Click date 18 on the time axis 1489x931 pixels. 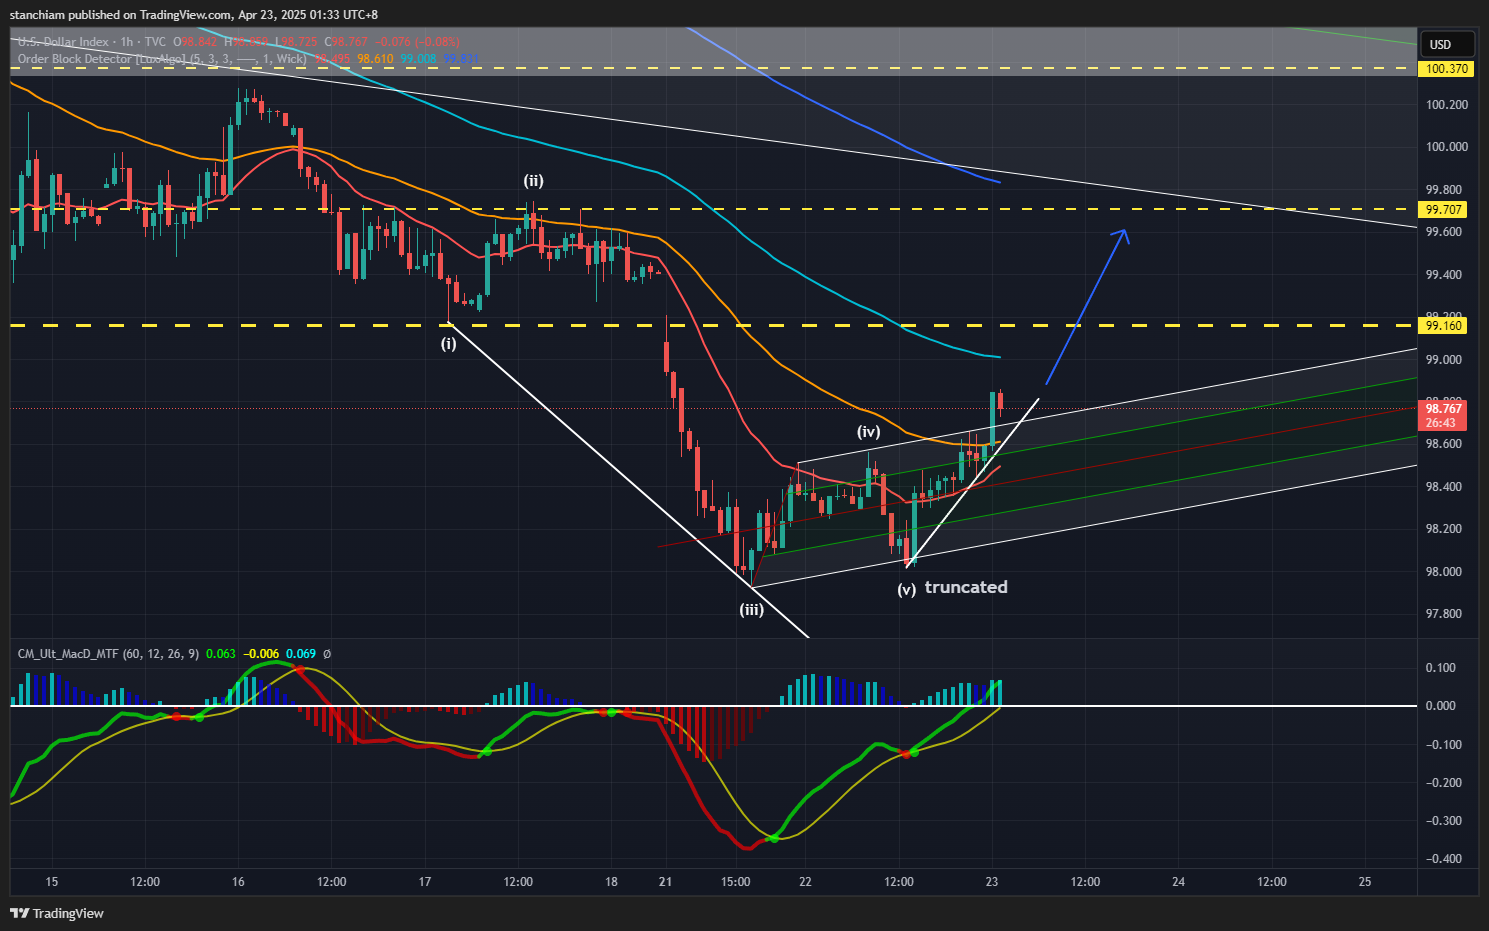pyautogui.click(x=611, y=882)
